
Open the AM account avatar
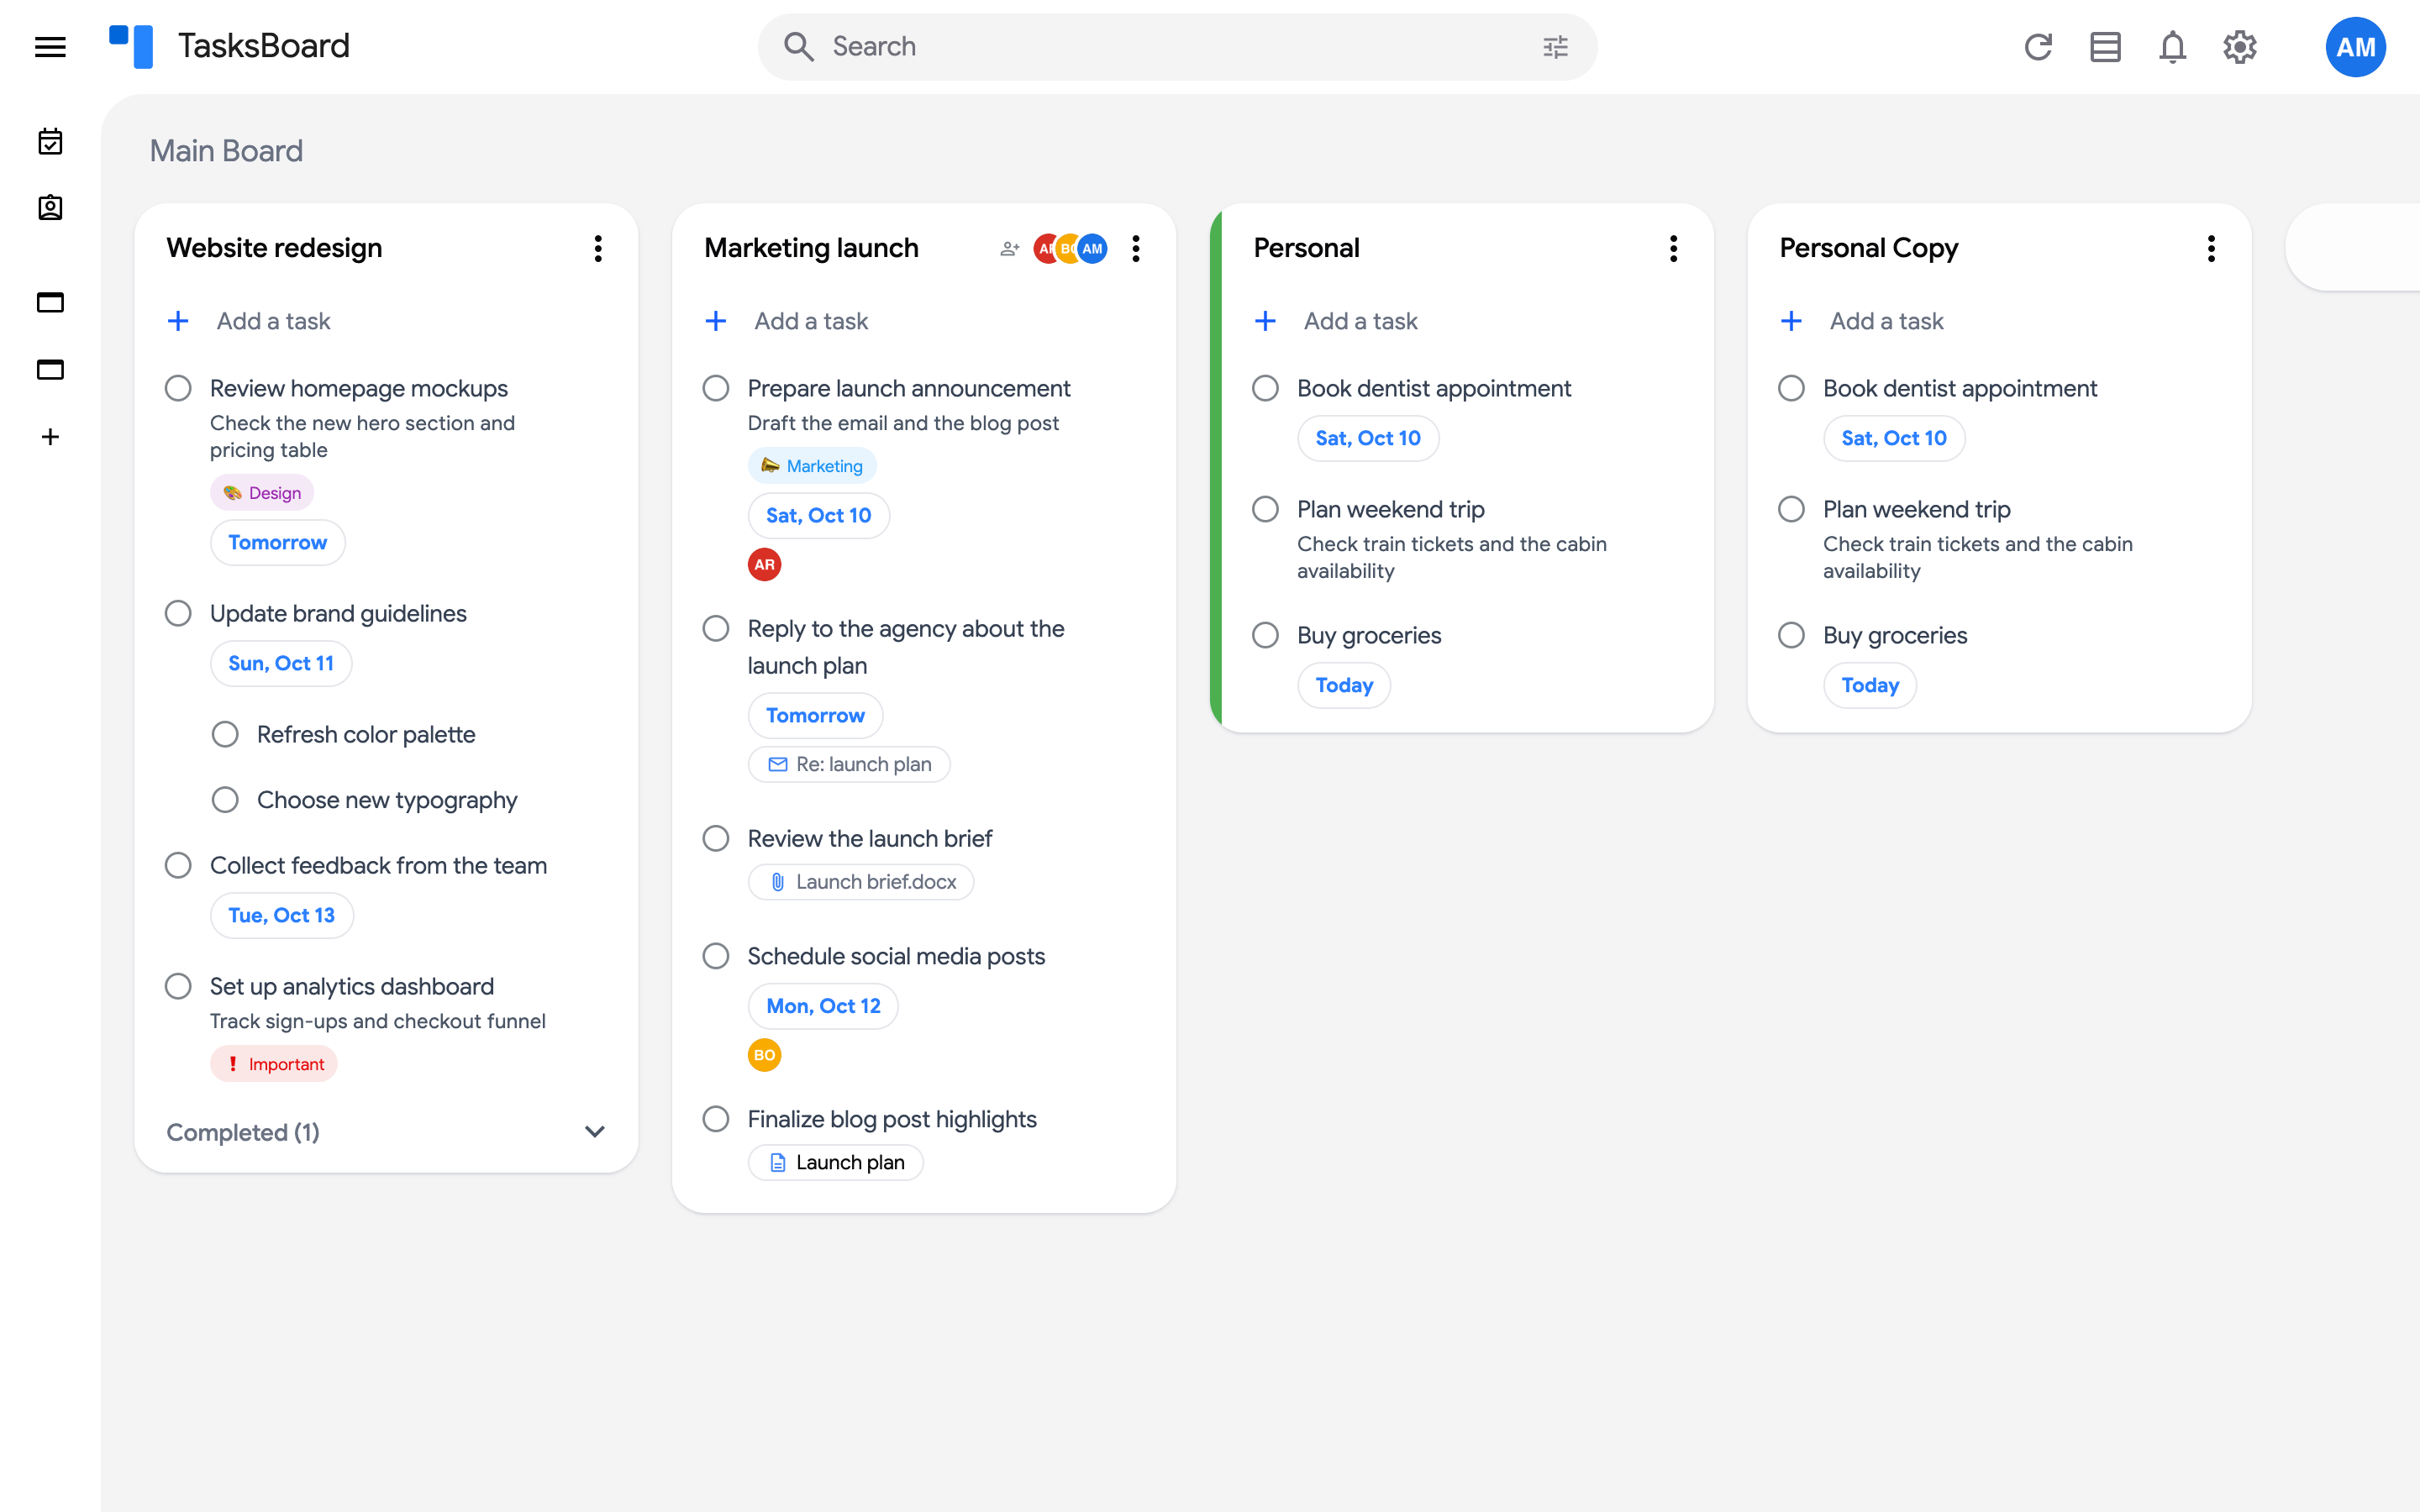[x=2355, y=47]
